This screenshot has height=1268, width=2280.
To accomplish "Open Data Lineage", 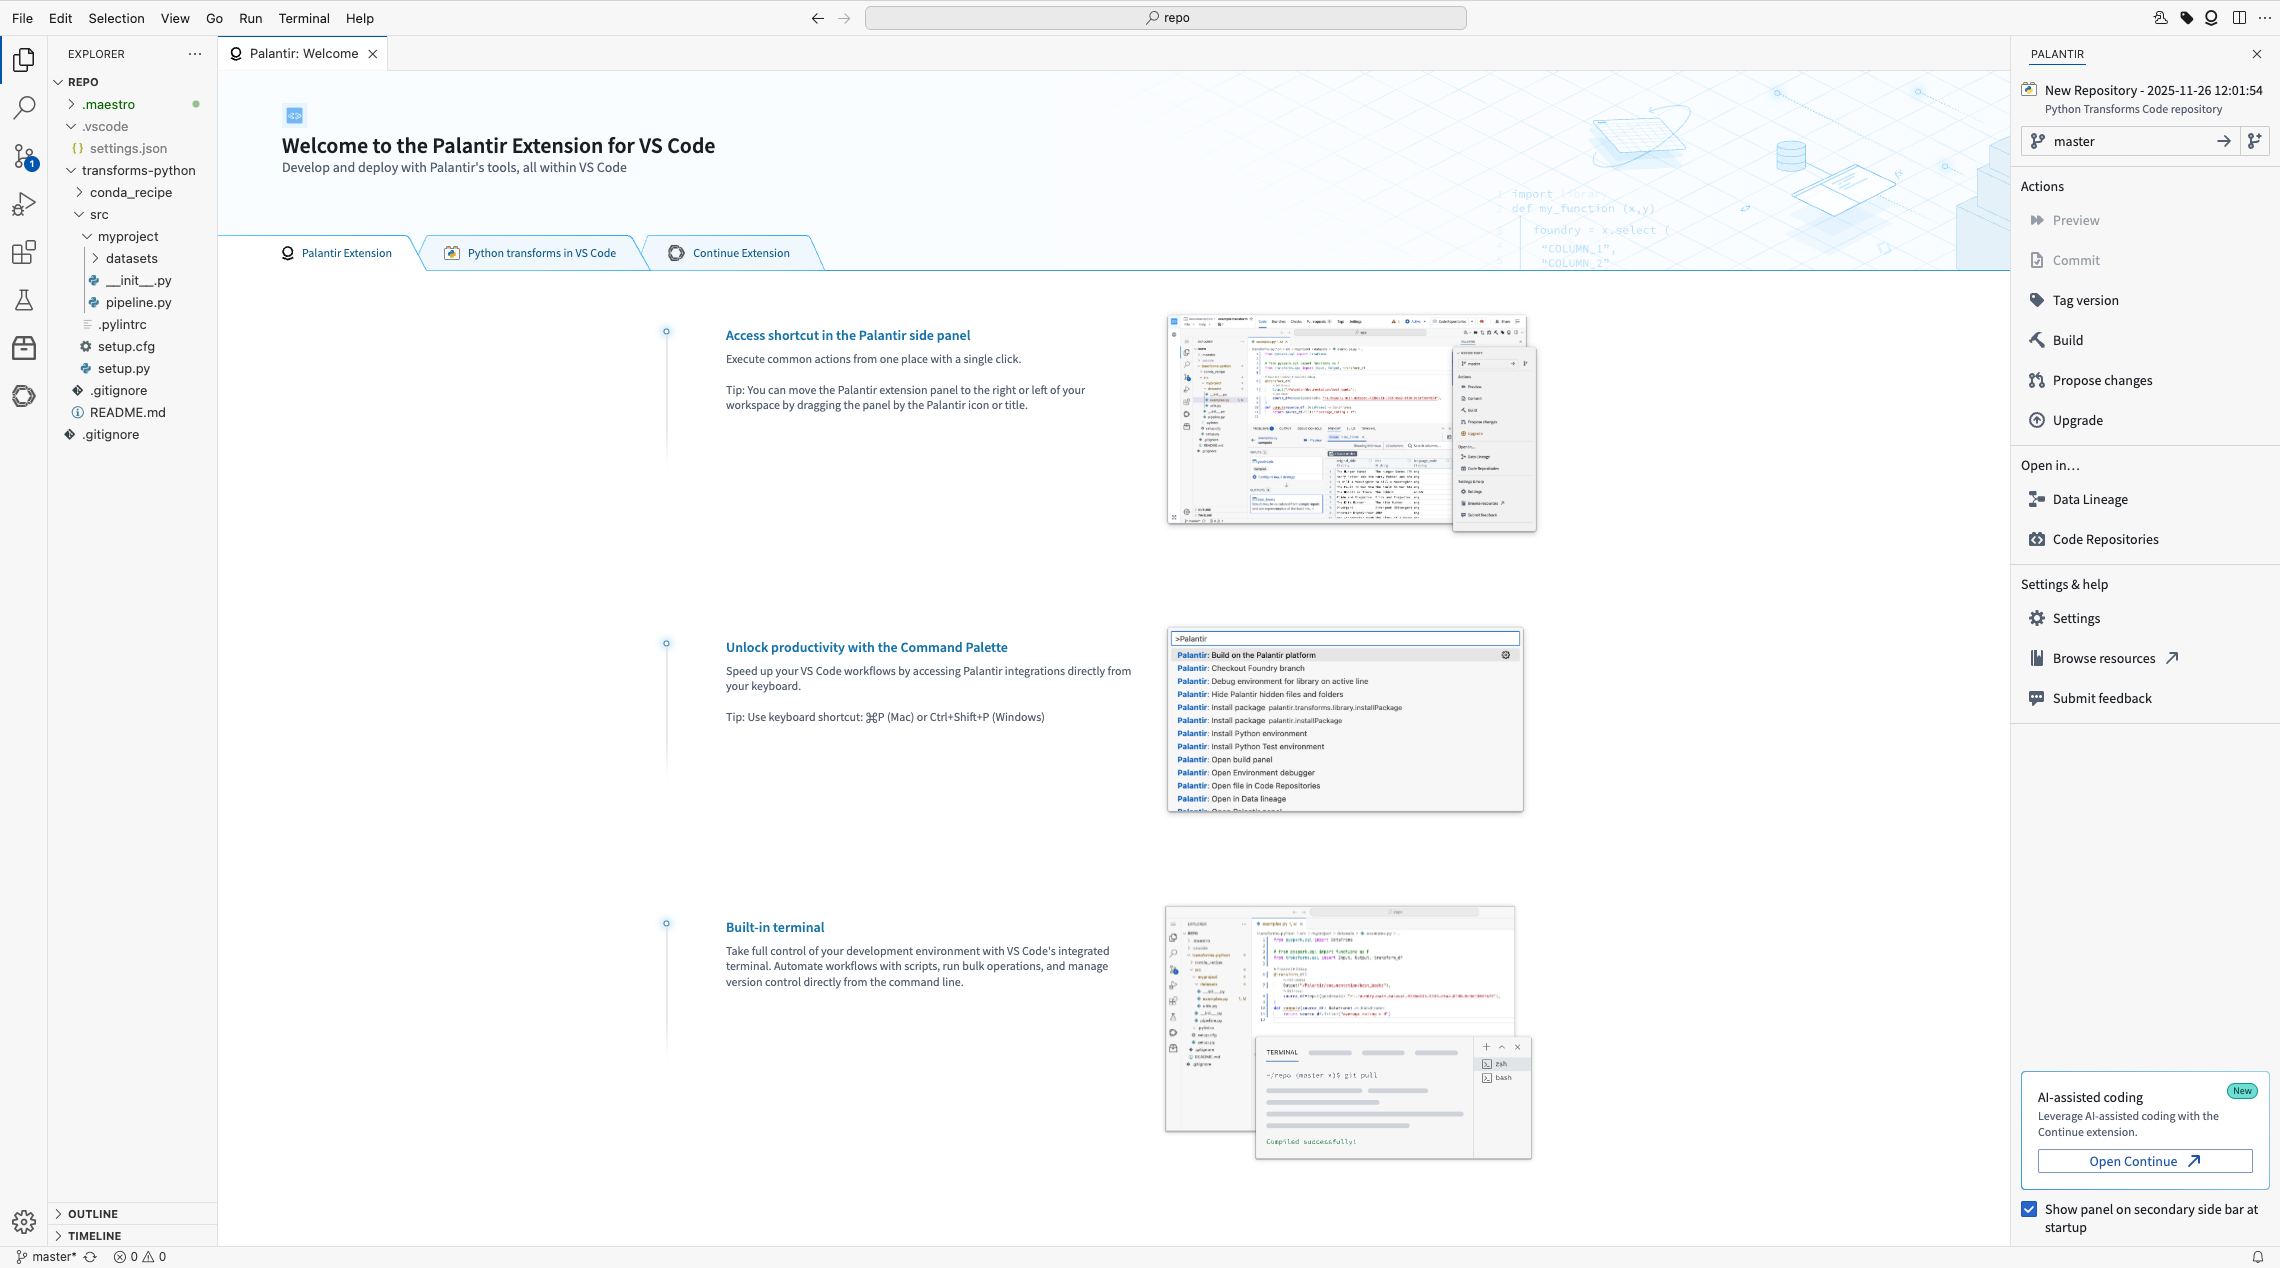I will tap(2090, 499).
